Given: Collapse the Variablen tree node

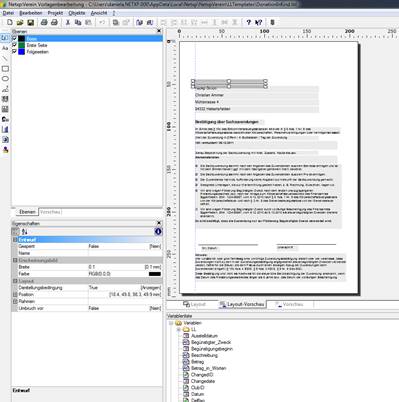Looking at the screenshot, I should 171,323.
